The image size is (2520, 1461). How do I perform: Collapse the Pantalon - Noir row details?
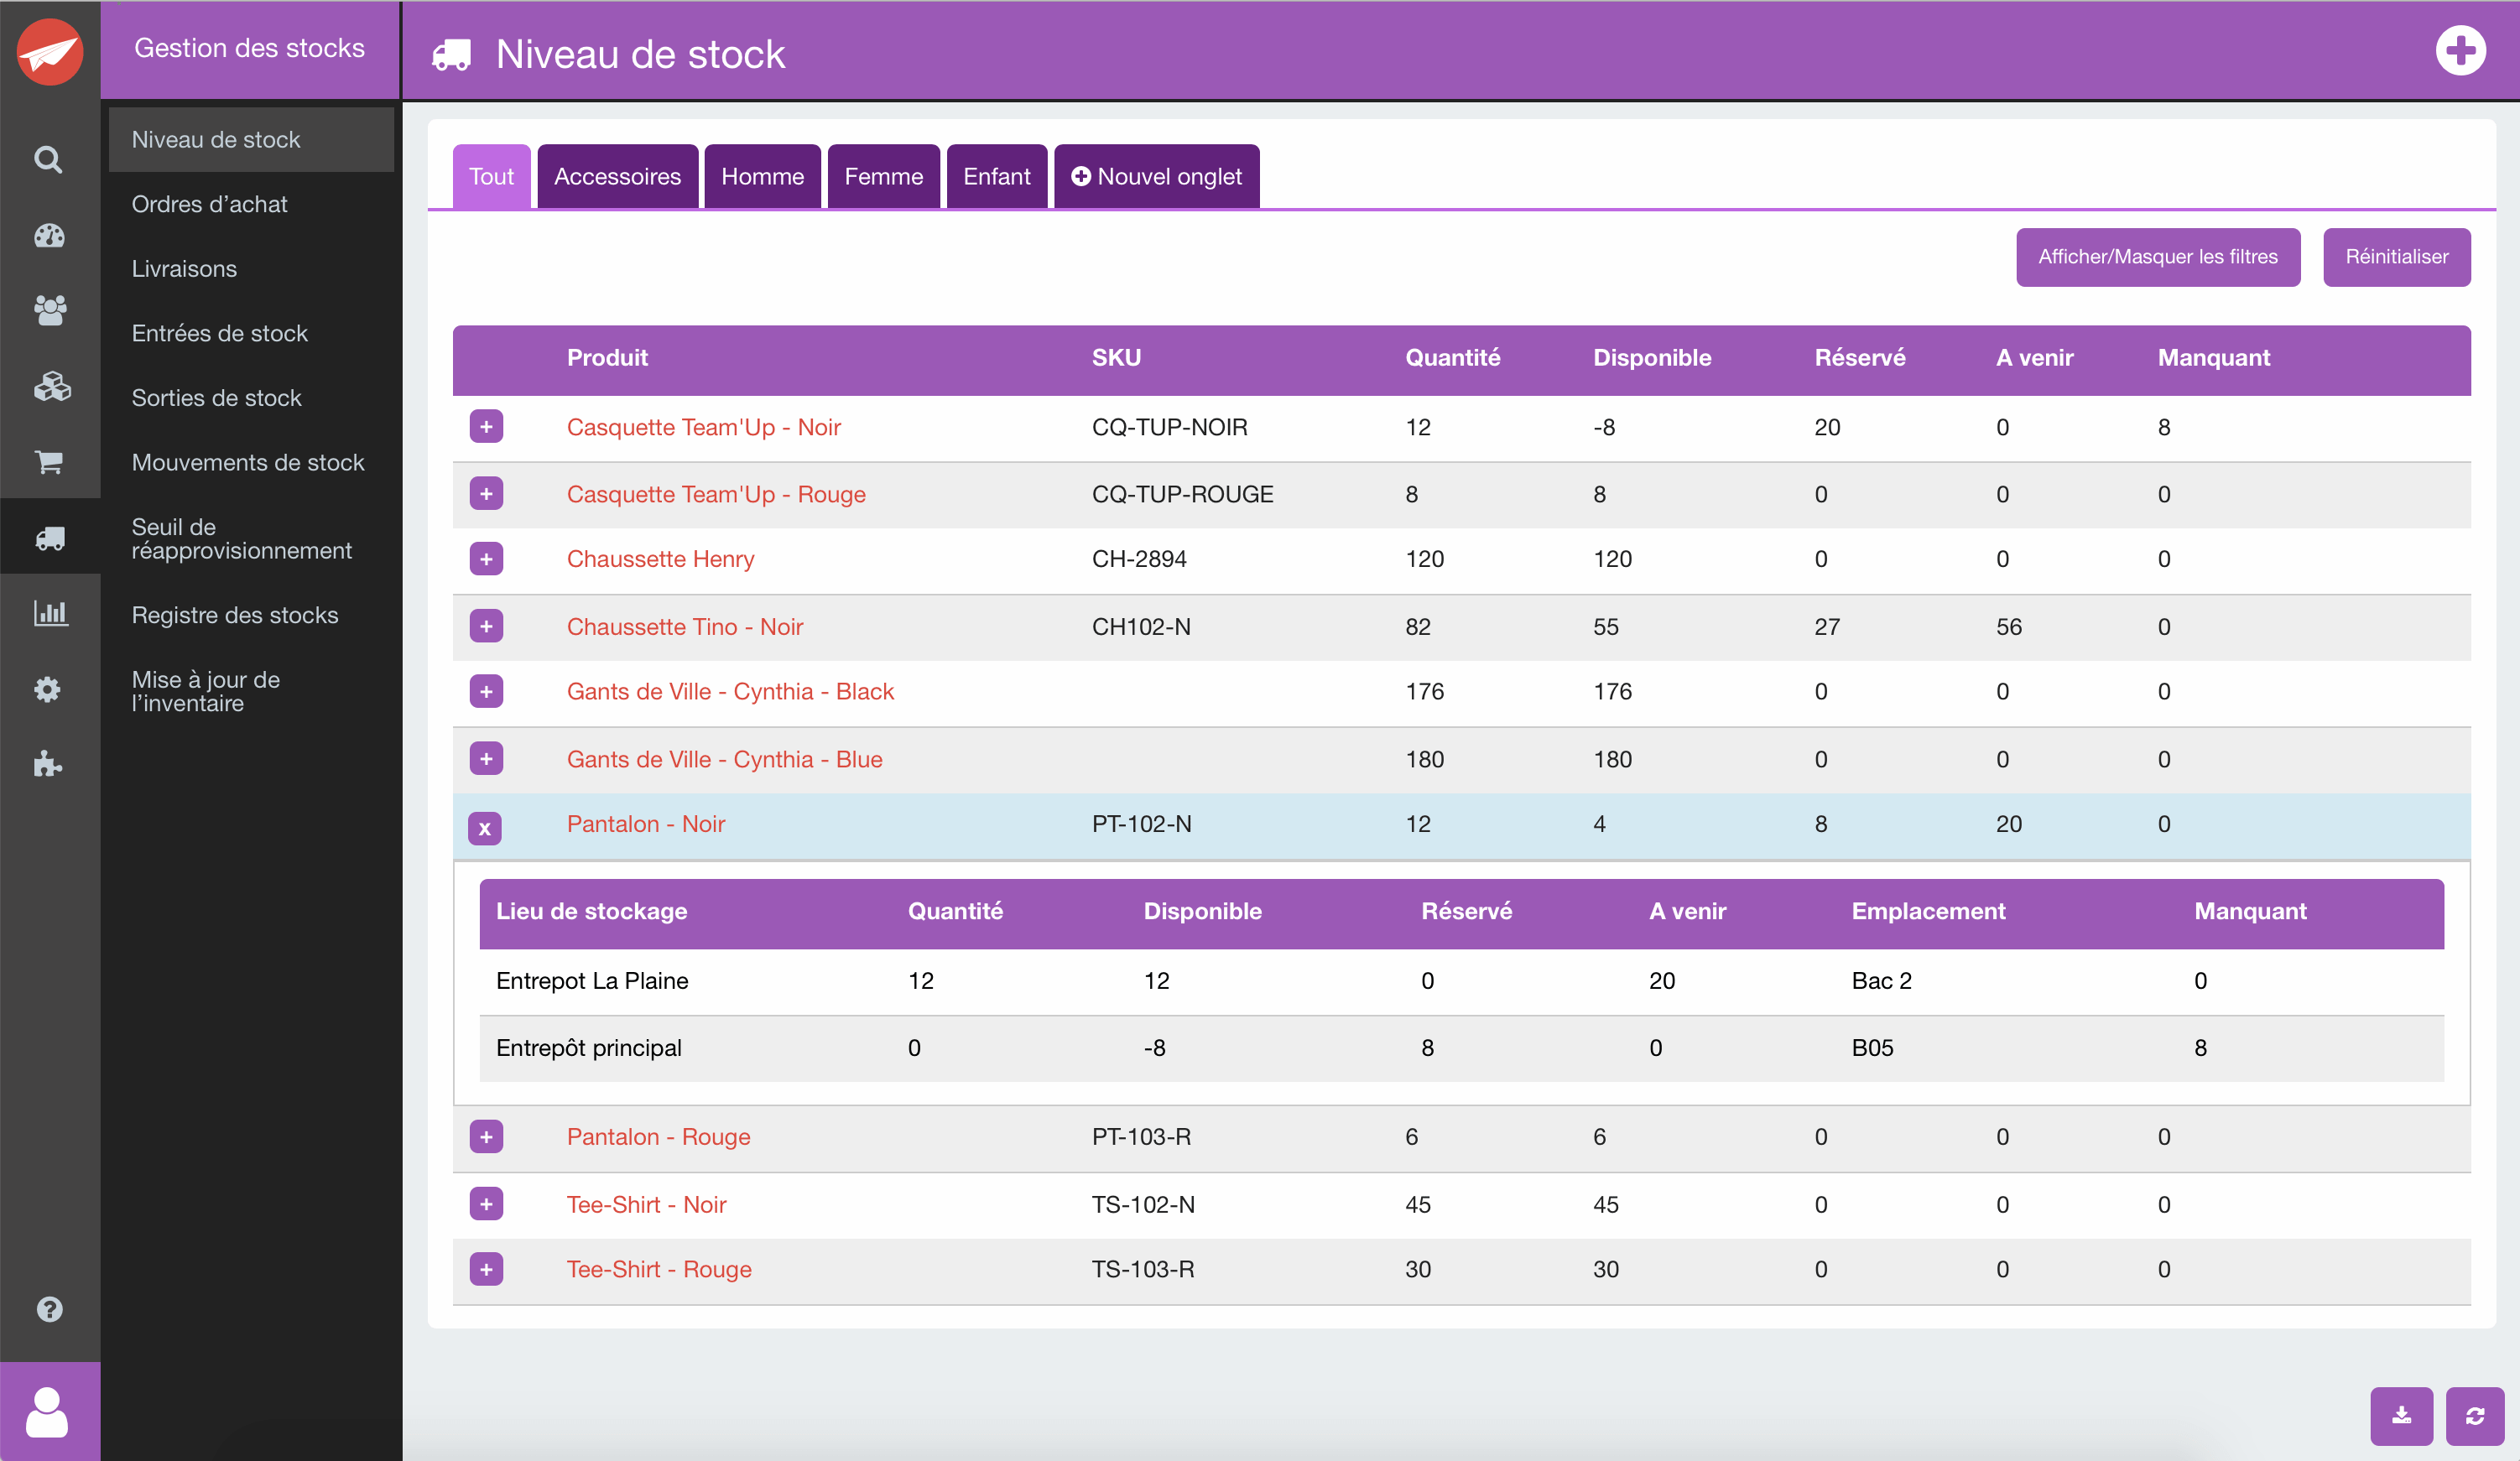(x=485, y=828)
